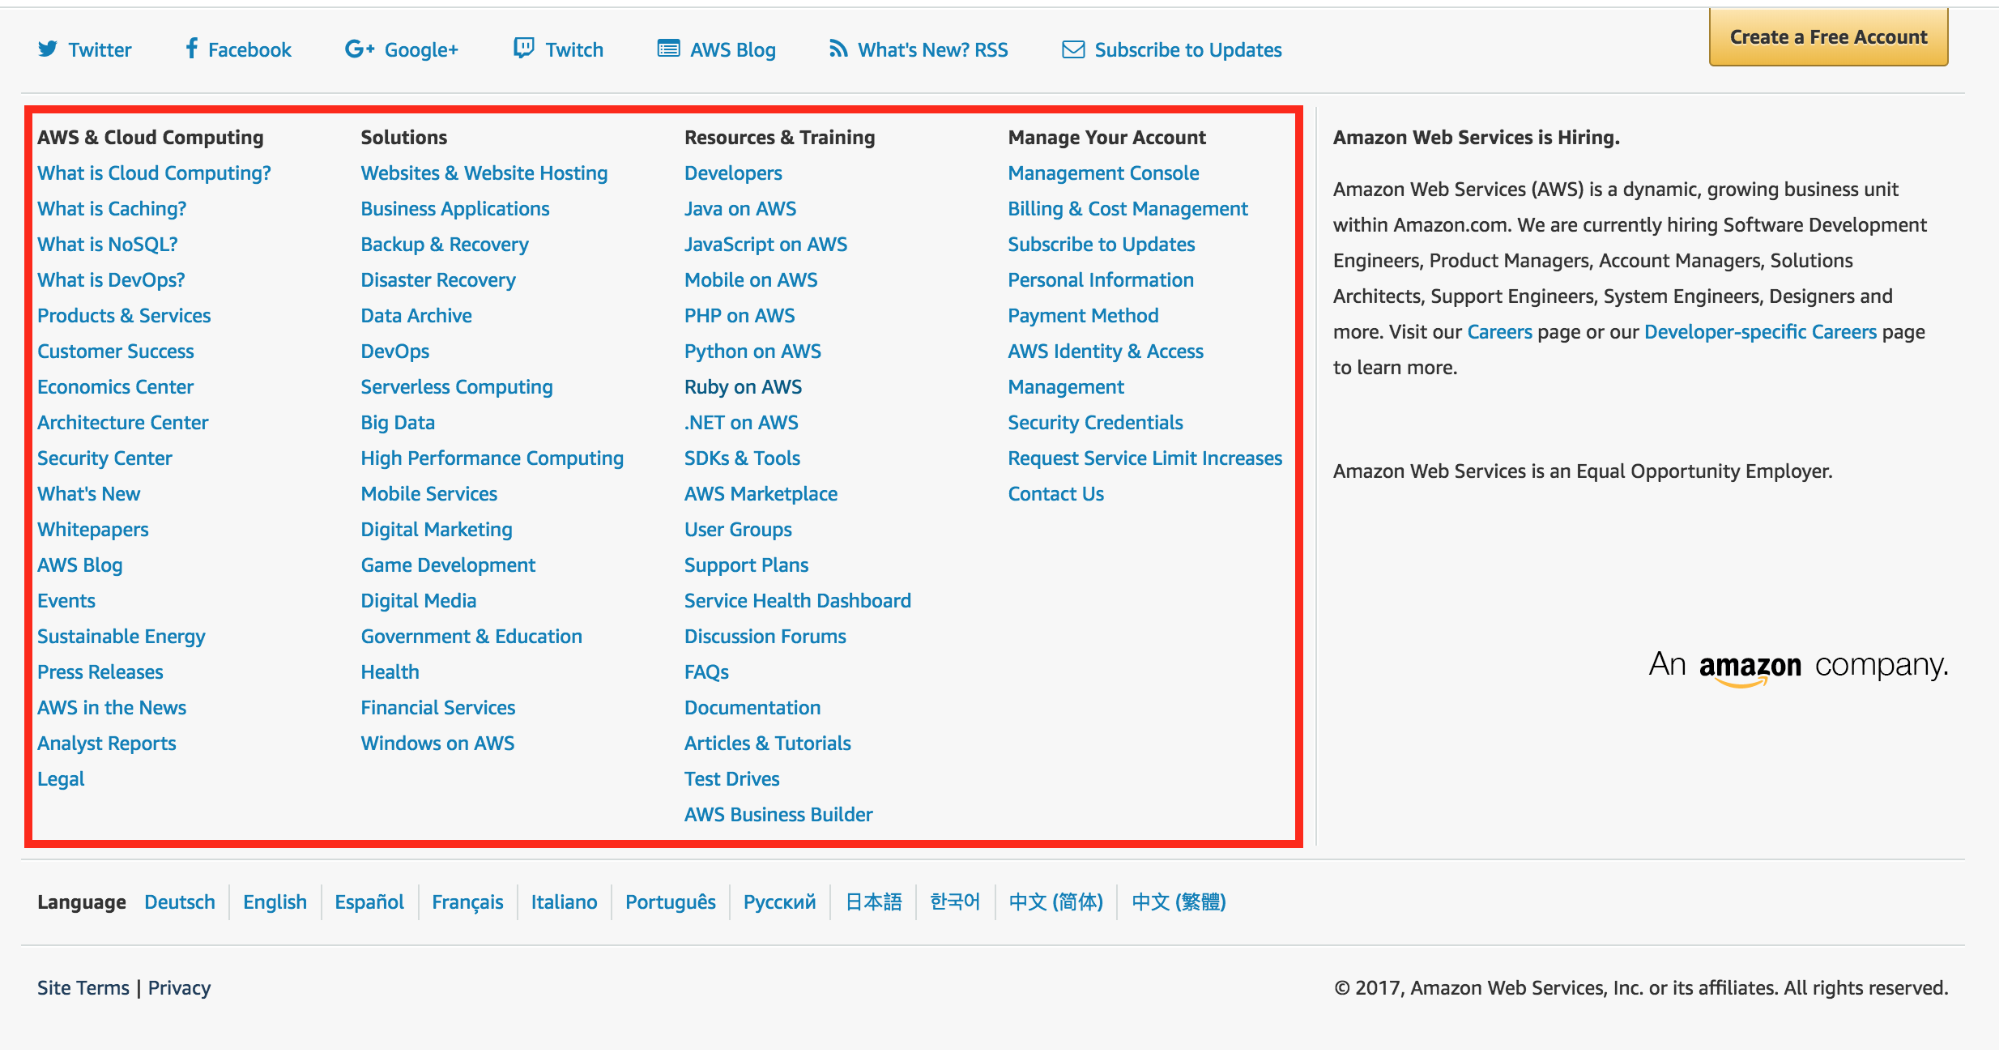Open SDKs & Tools link
Screen dimensions: 1999x1050
[742, 458]
